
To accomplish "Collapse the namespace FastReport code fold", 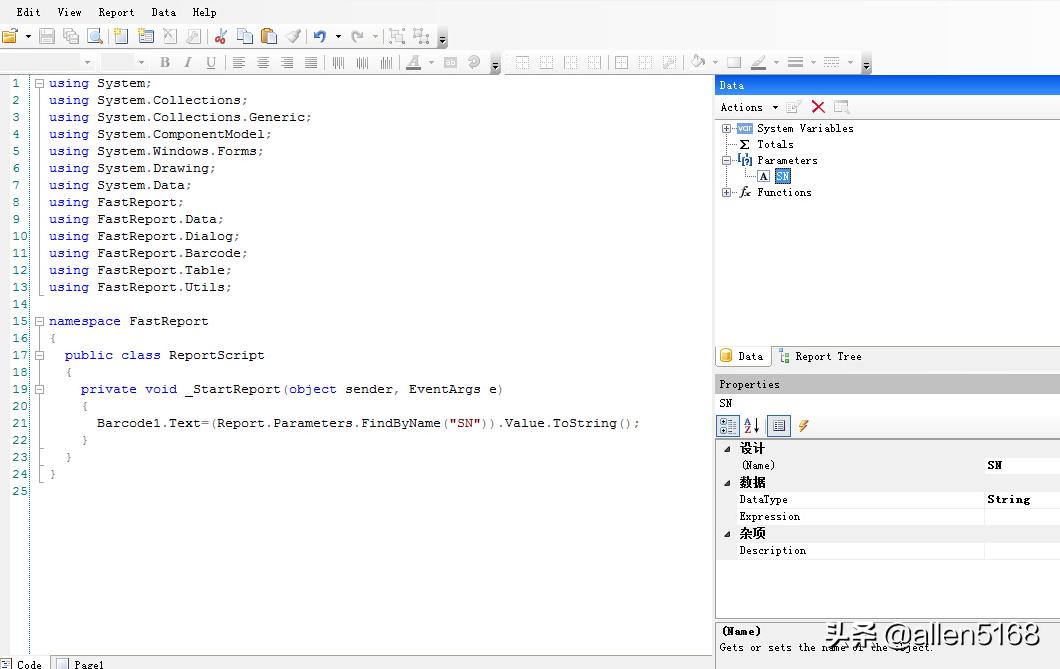I will tap(39, 321).
